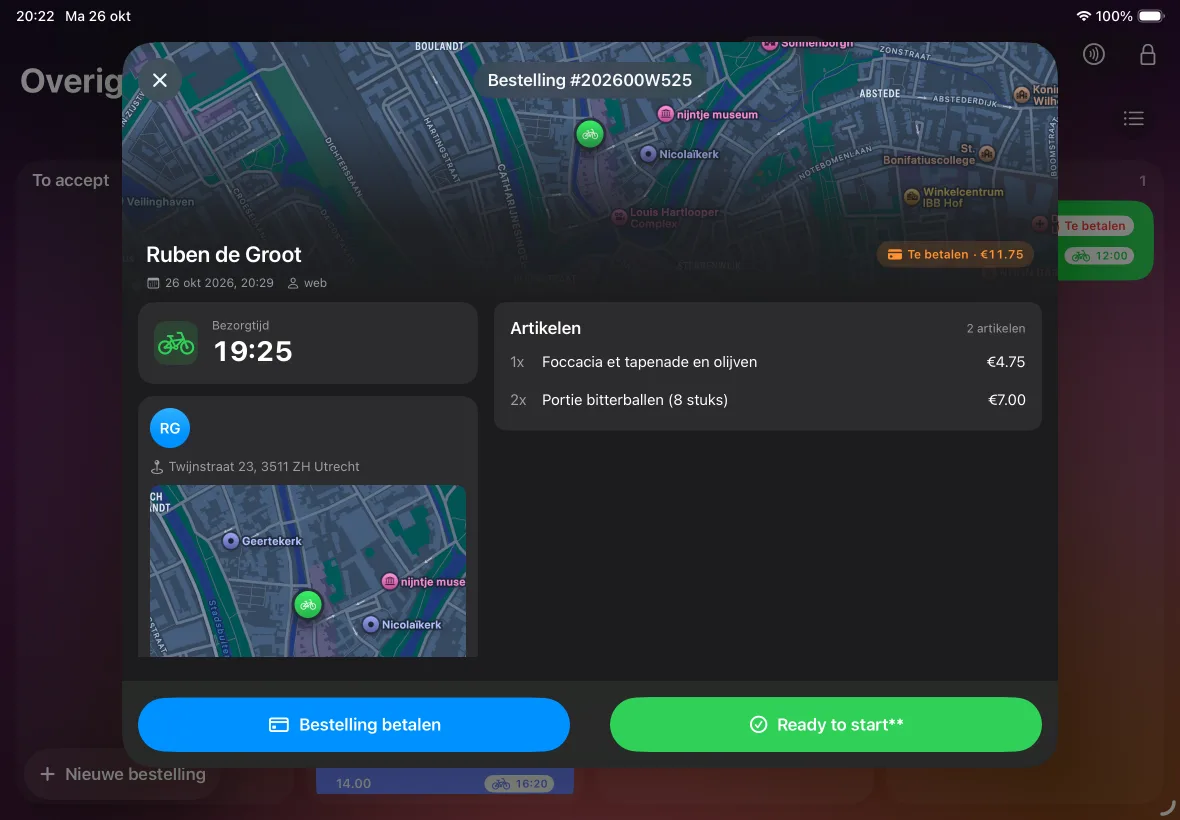
Task: Tap the RG customer avatar
Action: tap(170, 428)
